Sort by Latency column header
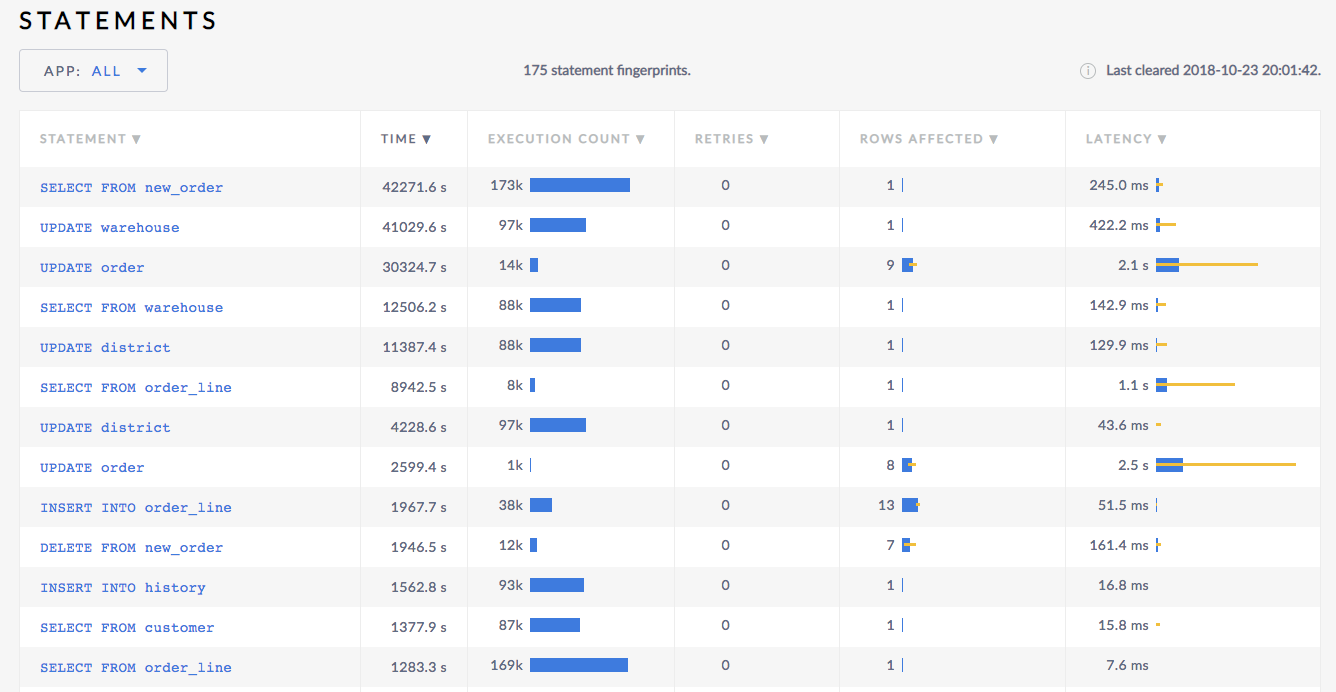 (1126, 139)
